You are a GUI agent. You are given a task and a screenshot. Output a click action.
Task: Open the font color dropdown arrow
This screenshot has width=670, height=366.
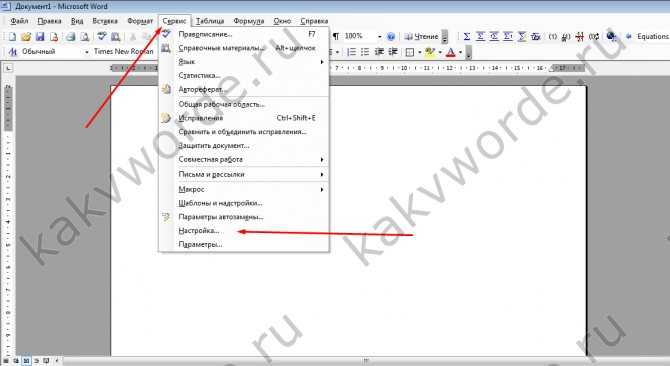point(460,53)
